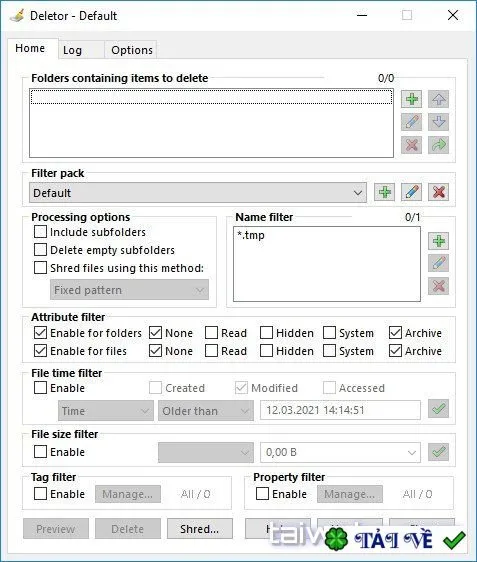477x562 pixels.
Task: Delete filter pack with red X icon
Action: click(x=439, y=192)
